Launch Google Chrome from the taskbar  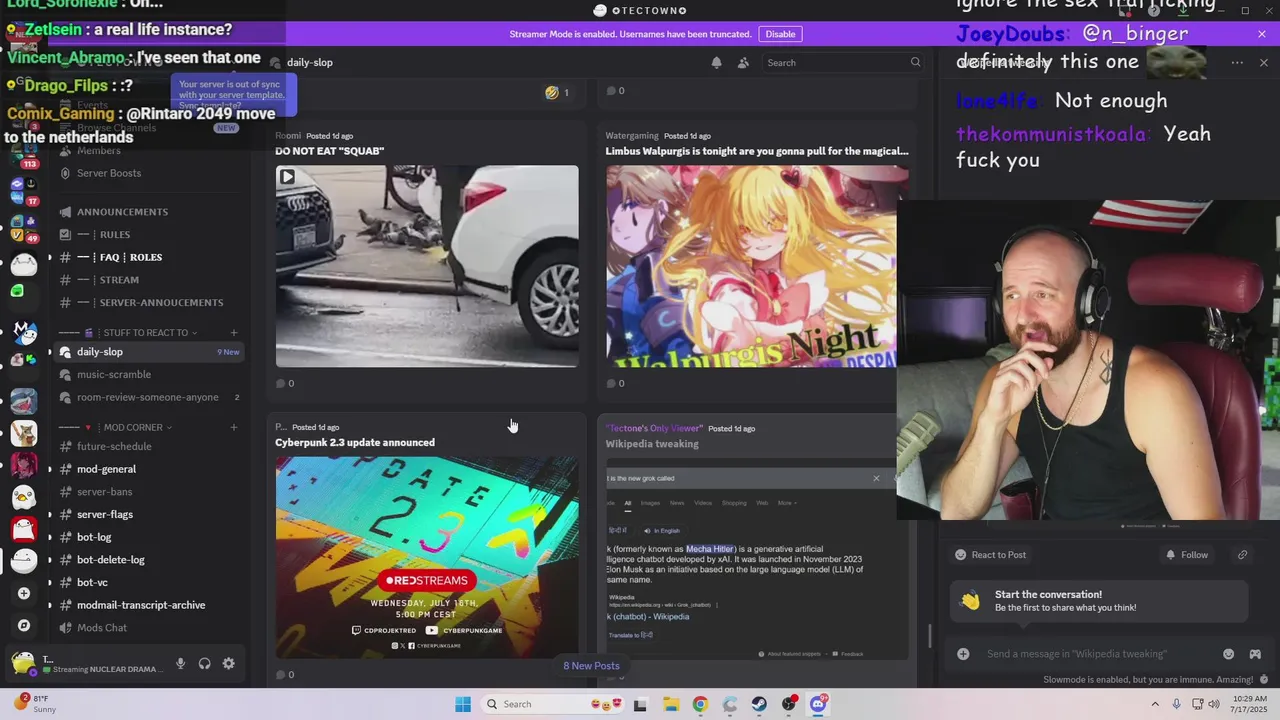pyautogui.click(x=700, y=704)
